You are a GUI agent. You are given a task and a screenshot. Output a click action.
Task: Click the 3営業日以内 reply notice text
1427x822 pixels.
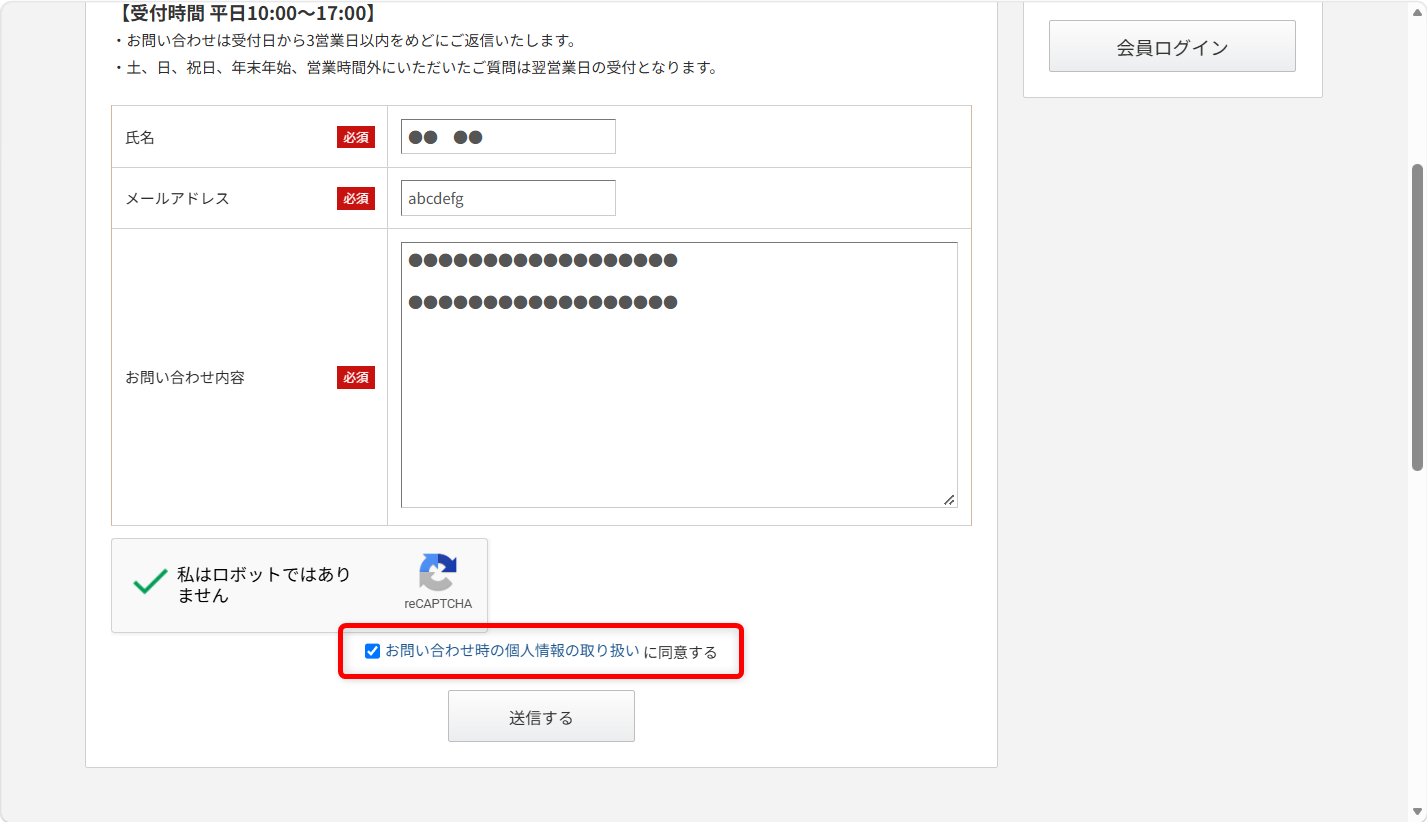coord(345,41)
